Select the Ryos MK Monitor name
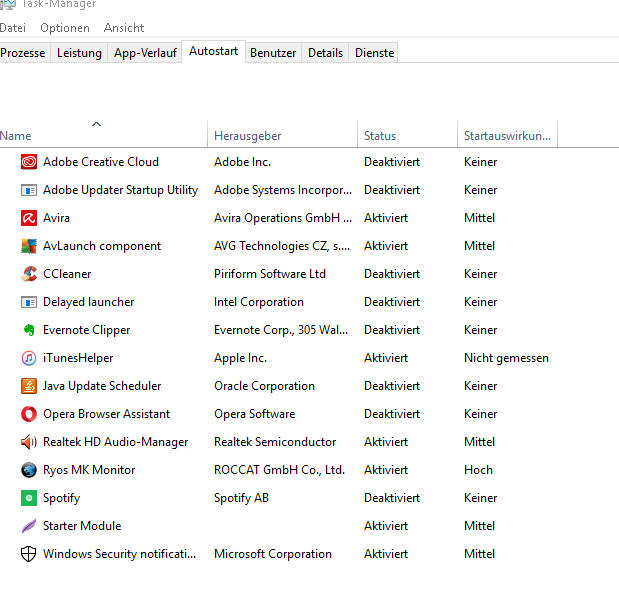The height and width of the screenshot is (592, 619). coord(89,470)
